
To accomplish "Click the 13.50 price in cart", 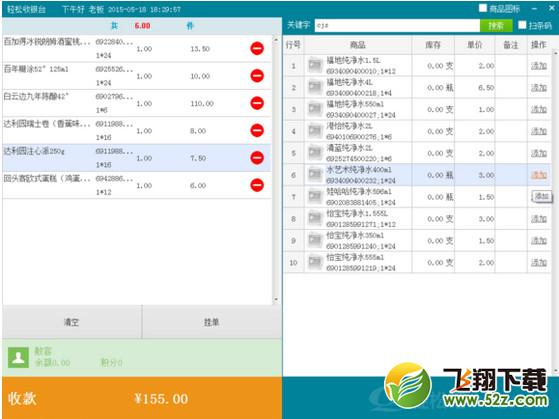I will coord(200,49).
